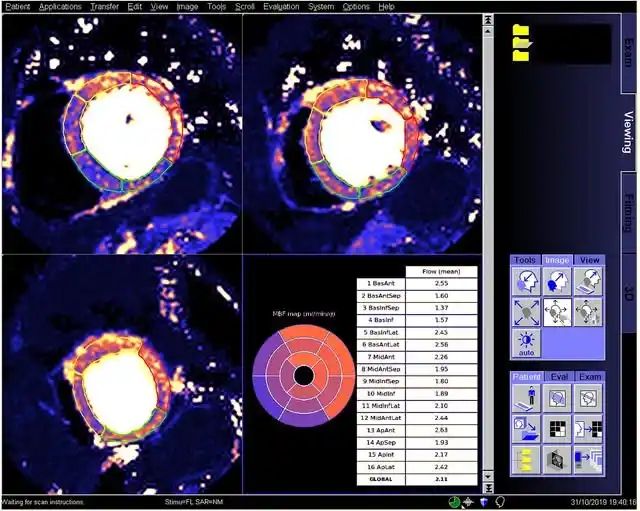Select the Patient subtask tab
640x511 pixels.
(x=526, y=376)
